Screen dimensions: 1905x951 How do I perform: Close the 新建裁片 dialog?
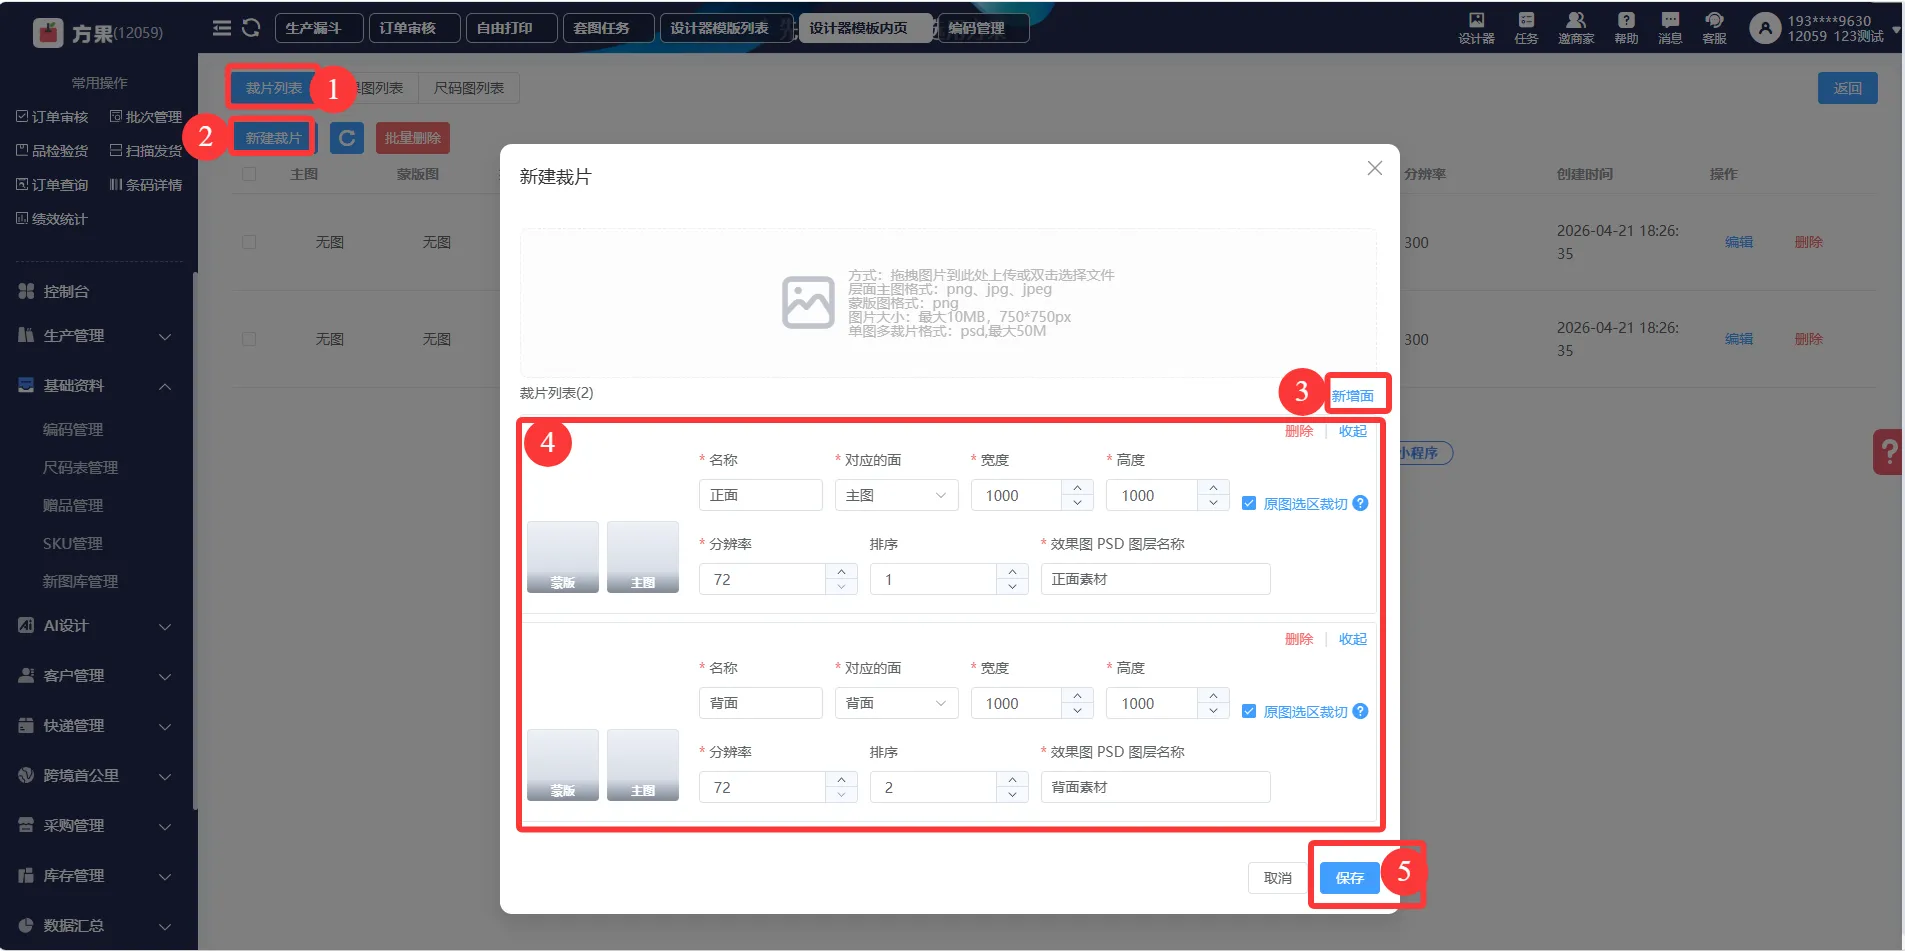pos(1375,168)
